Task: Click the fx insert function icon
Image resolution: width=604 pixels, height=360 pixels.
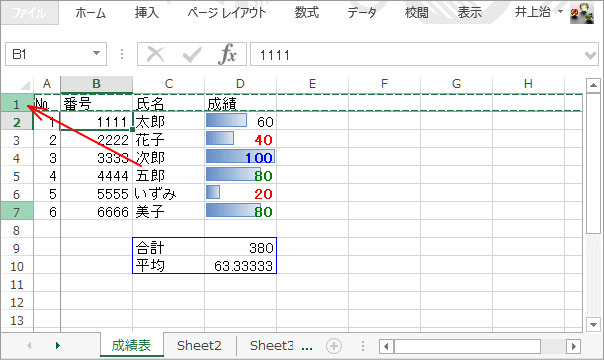Action: coord(227,54)
